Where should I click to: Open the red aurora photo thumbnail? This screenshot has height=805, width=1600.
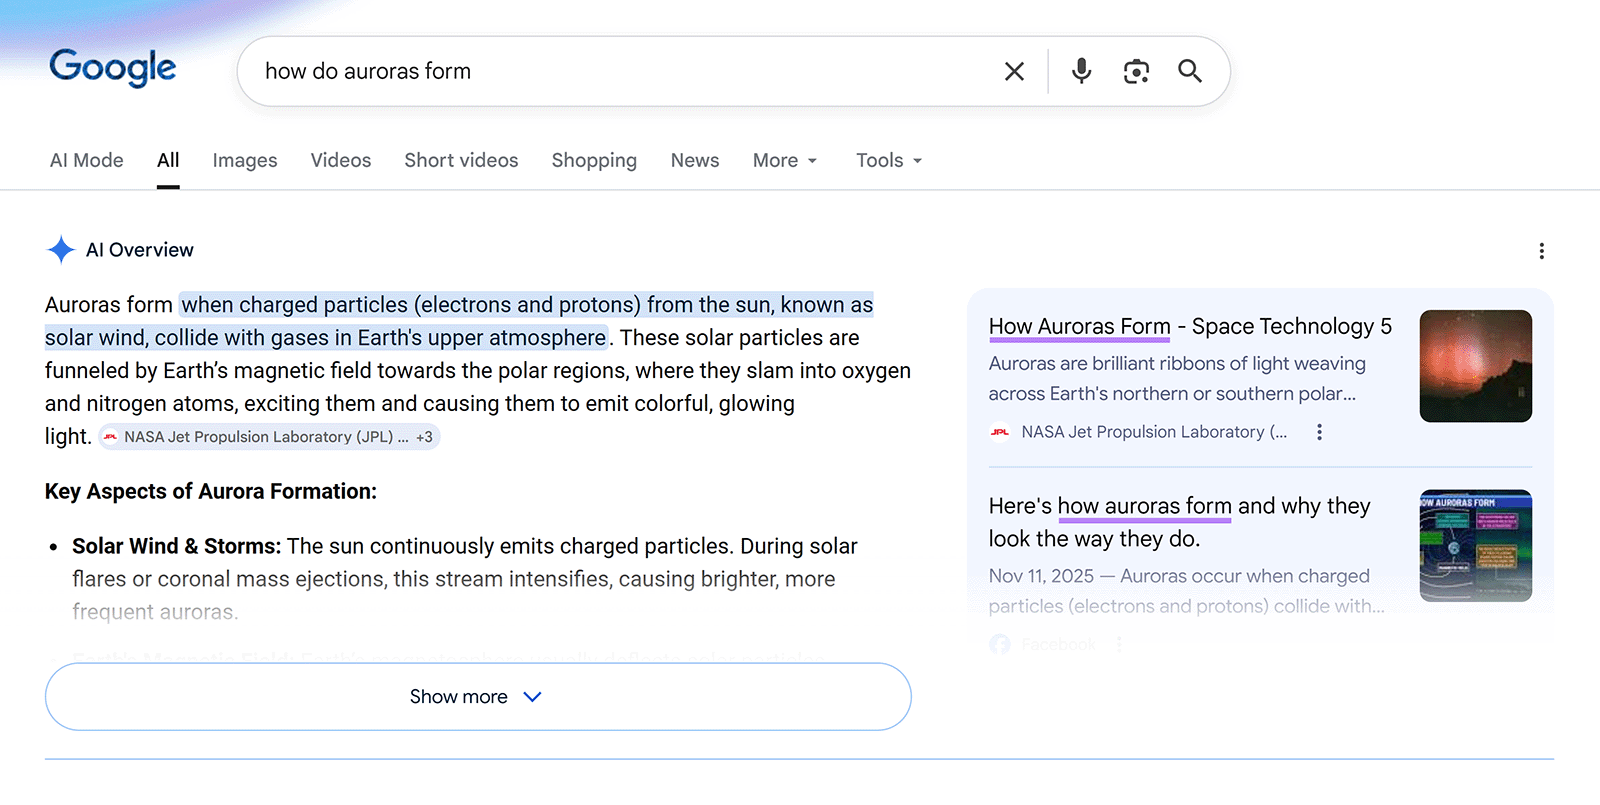tap(1475, 366)
